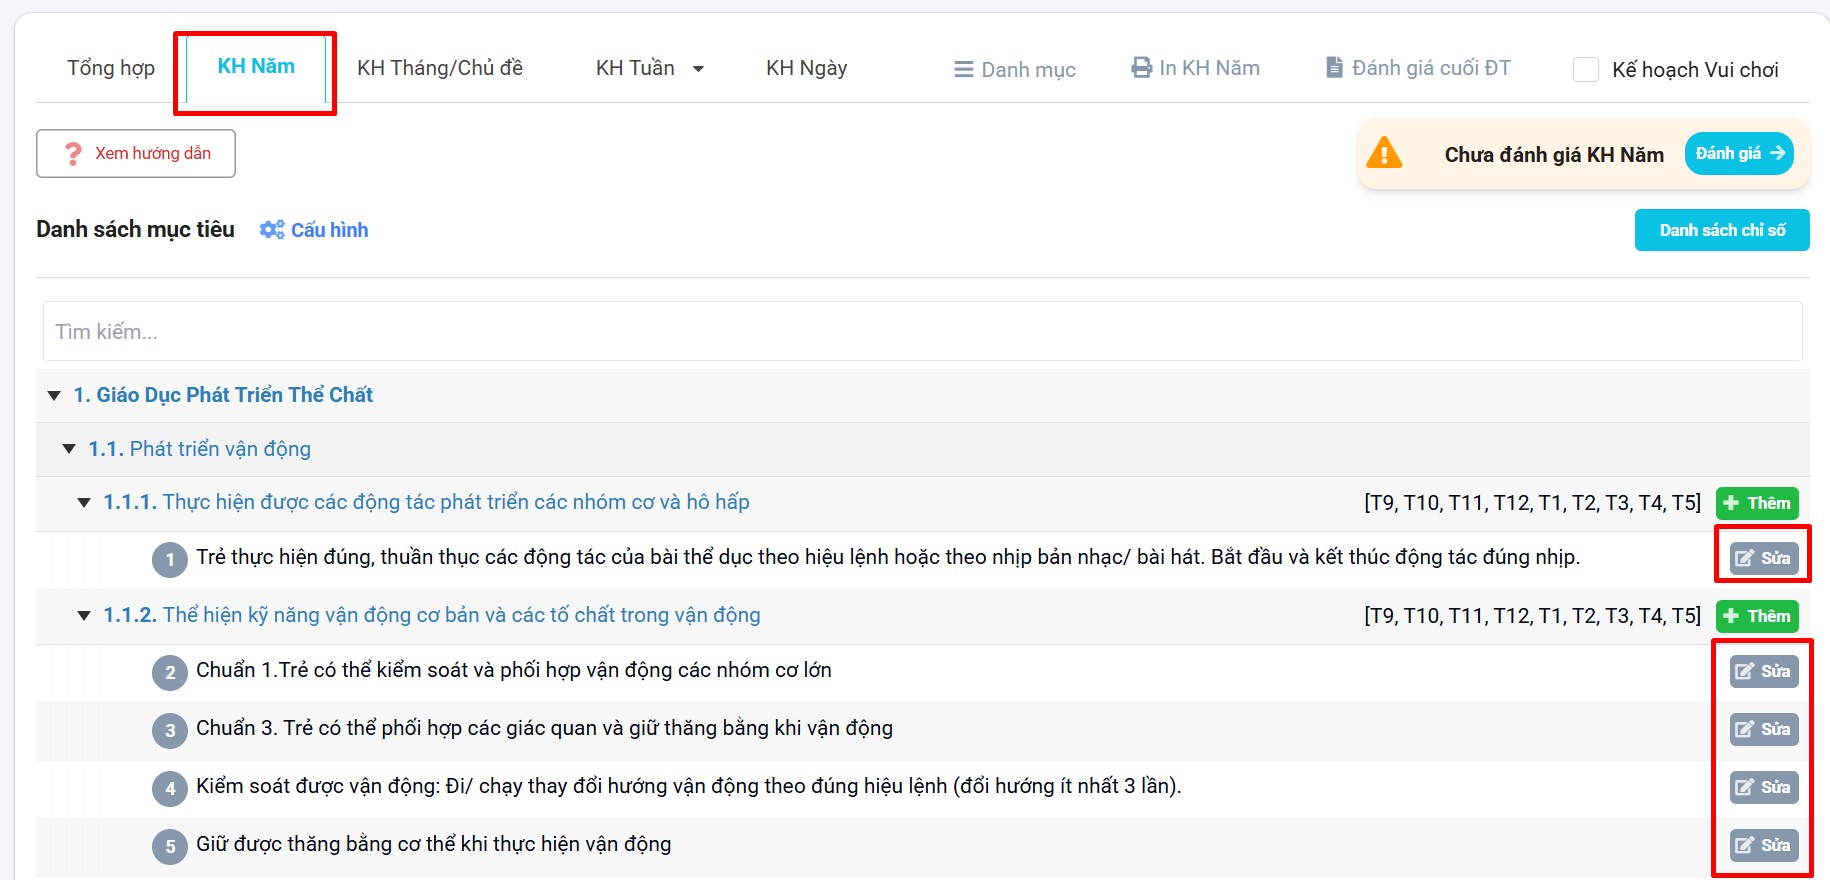Enable the Kế hoạch Vui chơi checkbox

tap(1586, 70)
